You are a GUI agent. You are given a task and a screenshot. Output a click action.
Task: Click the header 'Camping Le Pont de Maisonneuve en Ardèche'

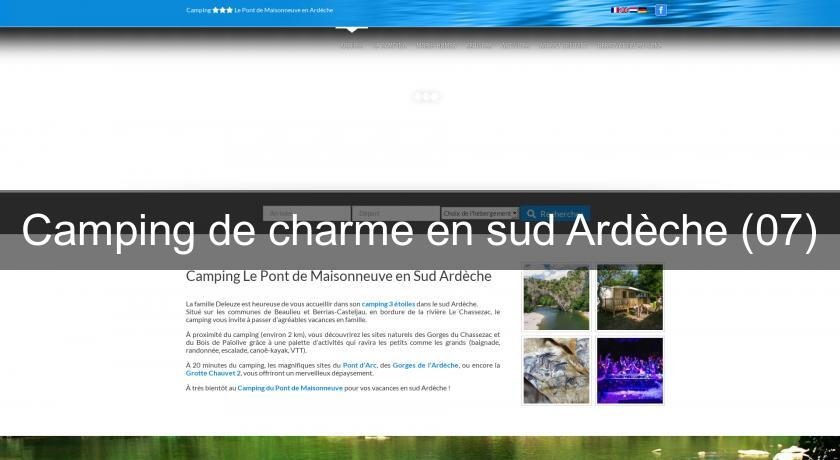coord(260,10)
